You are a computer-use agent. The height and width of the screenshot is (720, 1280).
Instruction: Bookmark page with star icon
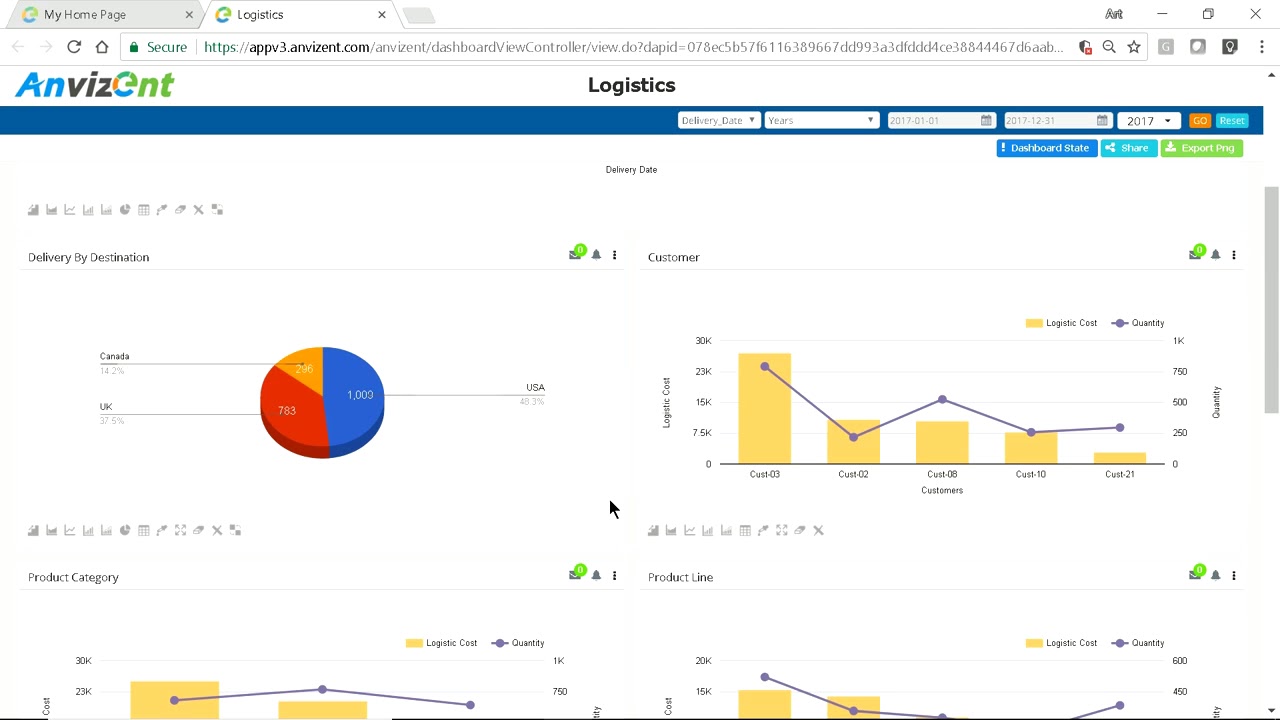(x=1134, y=47)
